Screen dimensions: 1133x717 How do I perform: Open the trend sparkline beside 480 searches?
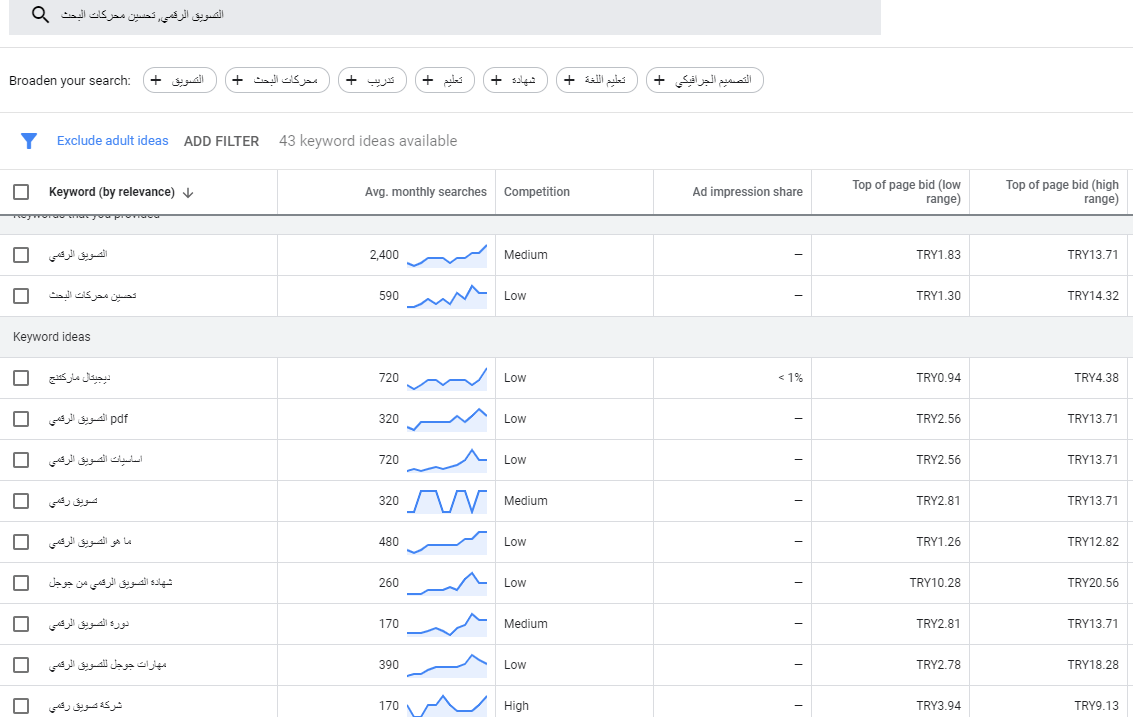point(447,542)
